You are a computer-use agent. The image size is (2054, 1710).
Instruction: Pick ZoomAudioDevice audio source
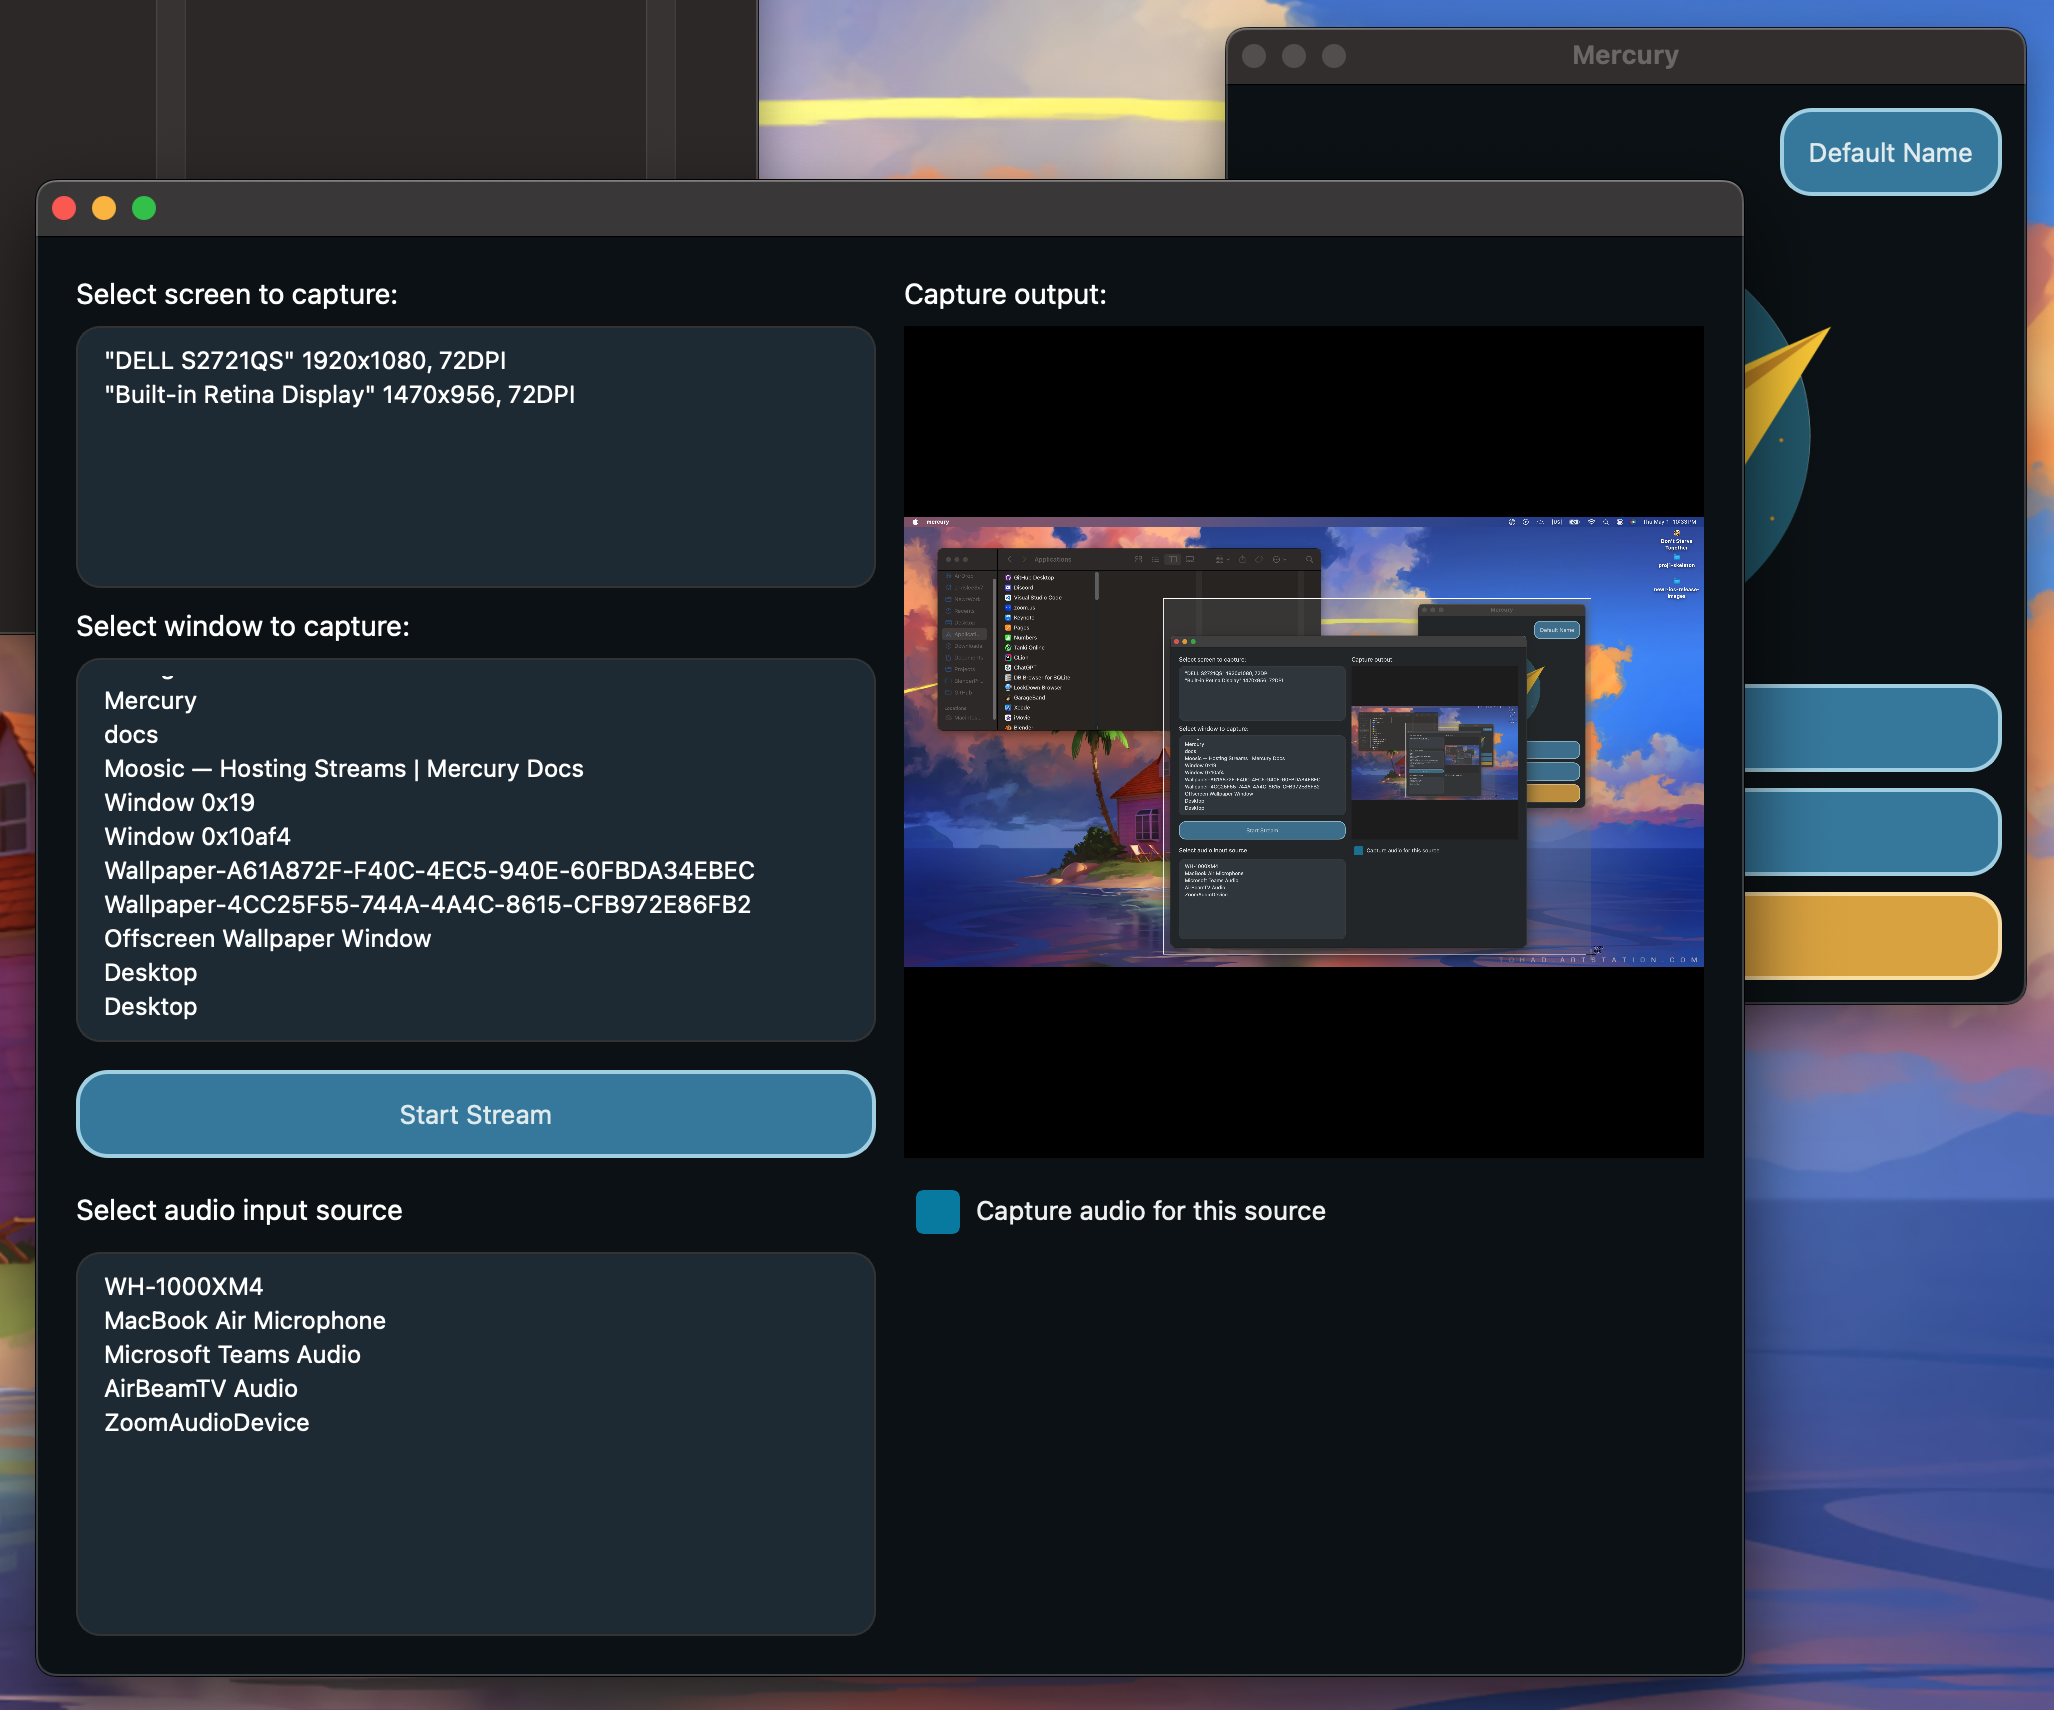206,1422
